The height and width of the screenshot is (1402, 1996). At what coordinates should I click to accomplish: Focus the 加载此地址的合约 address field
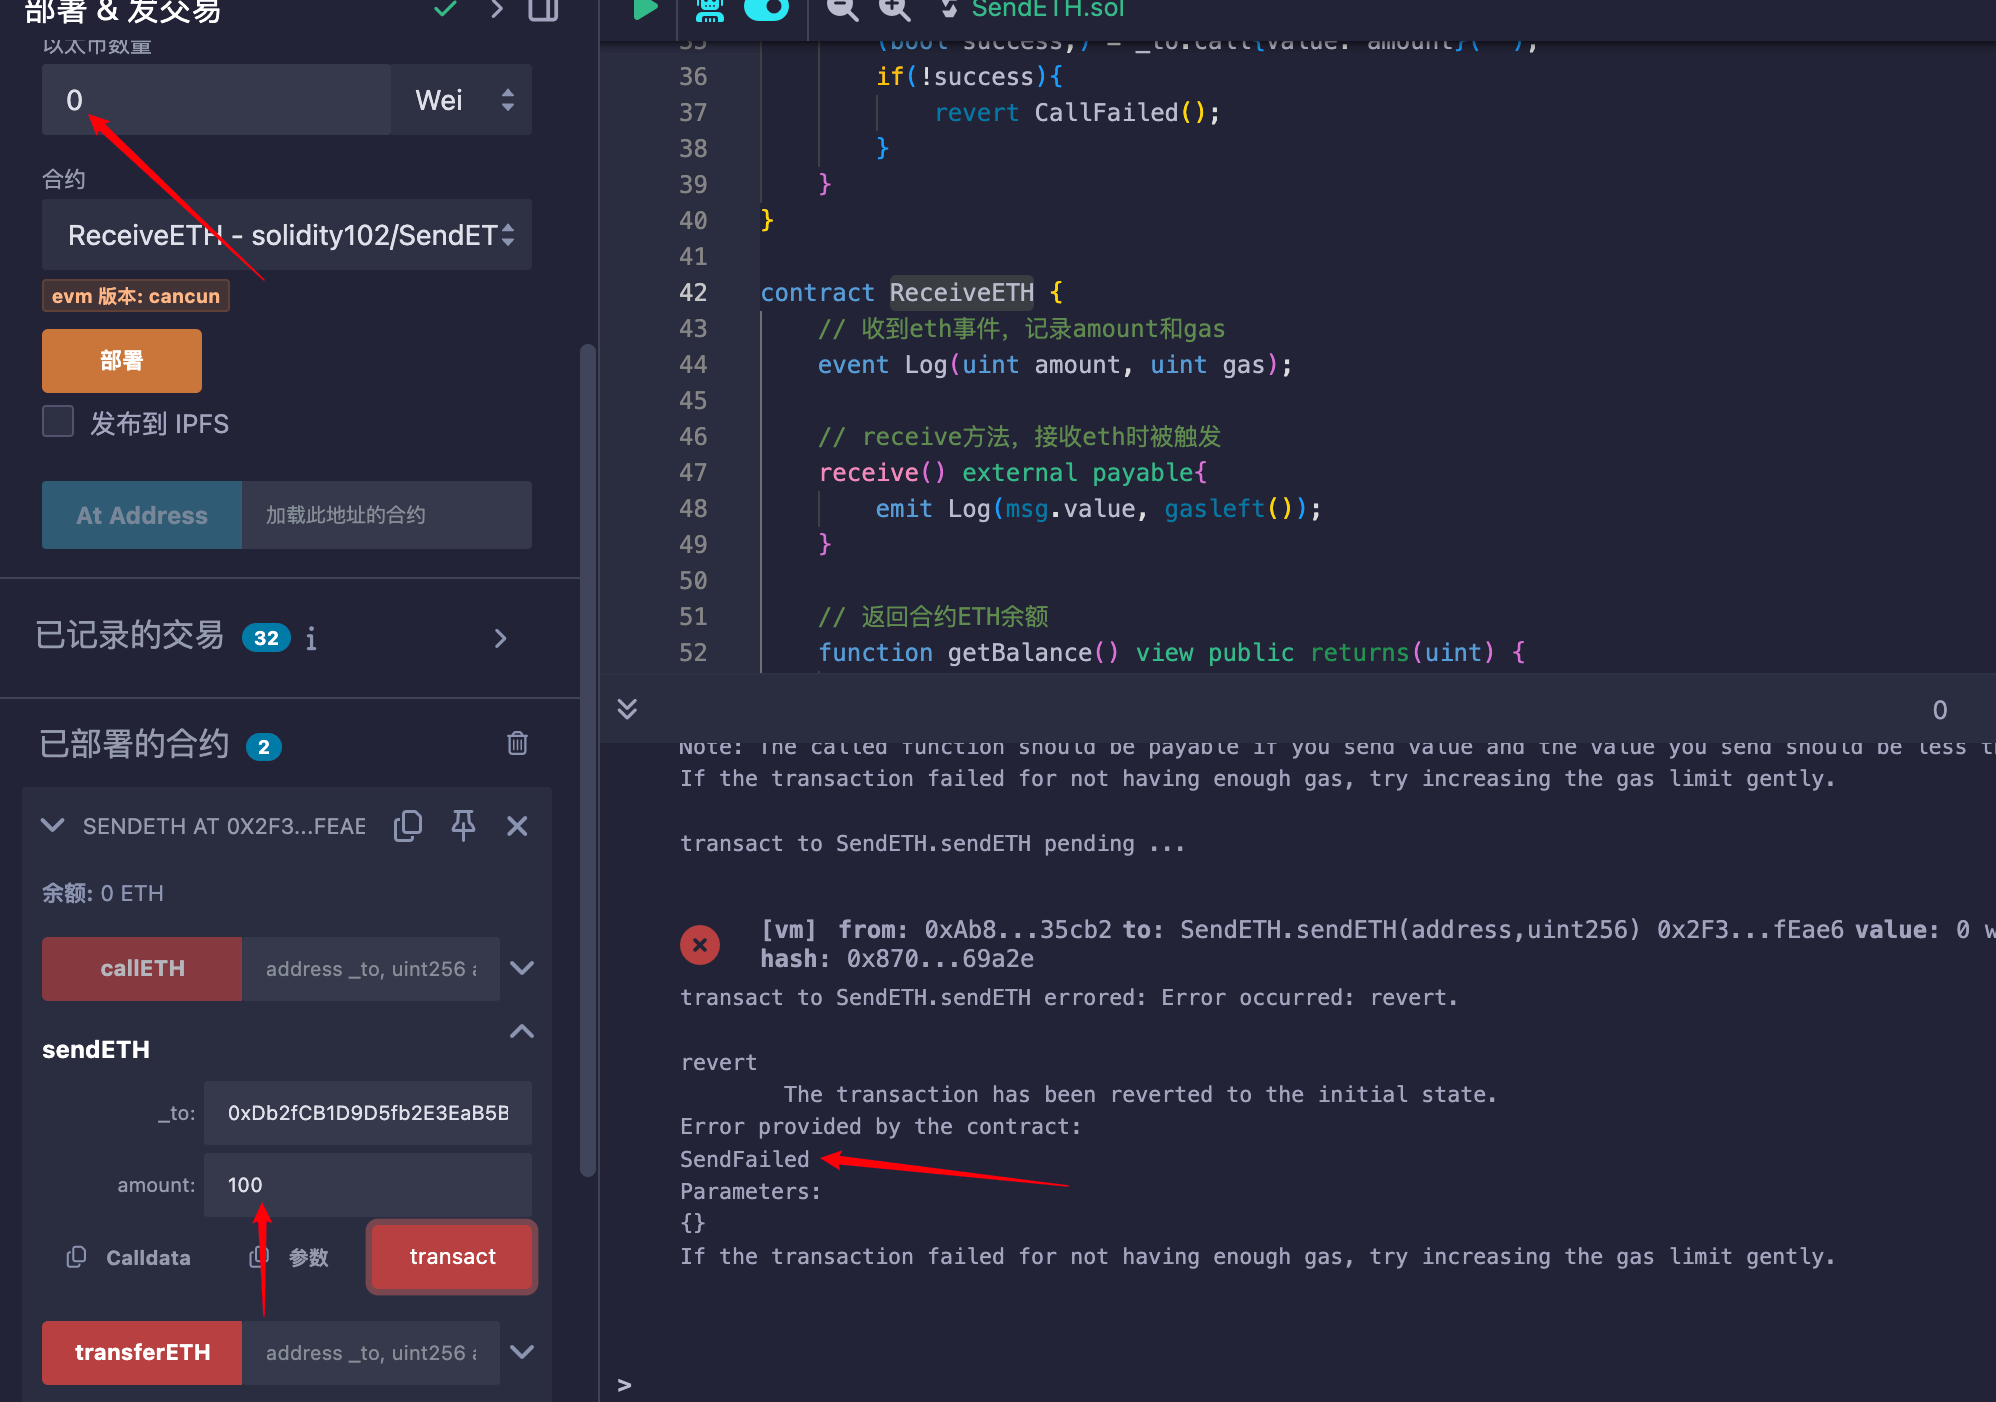pyautogui.click(x=387, y=515)
